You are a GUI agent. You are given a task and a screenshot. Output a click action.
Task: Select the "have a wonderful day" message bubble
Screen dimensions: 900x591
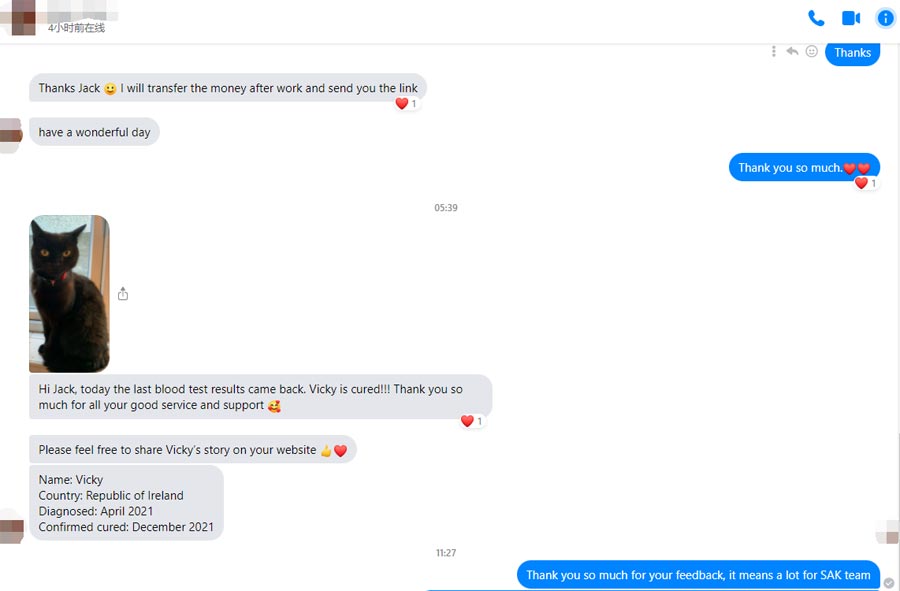point(94,132)
